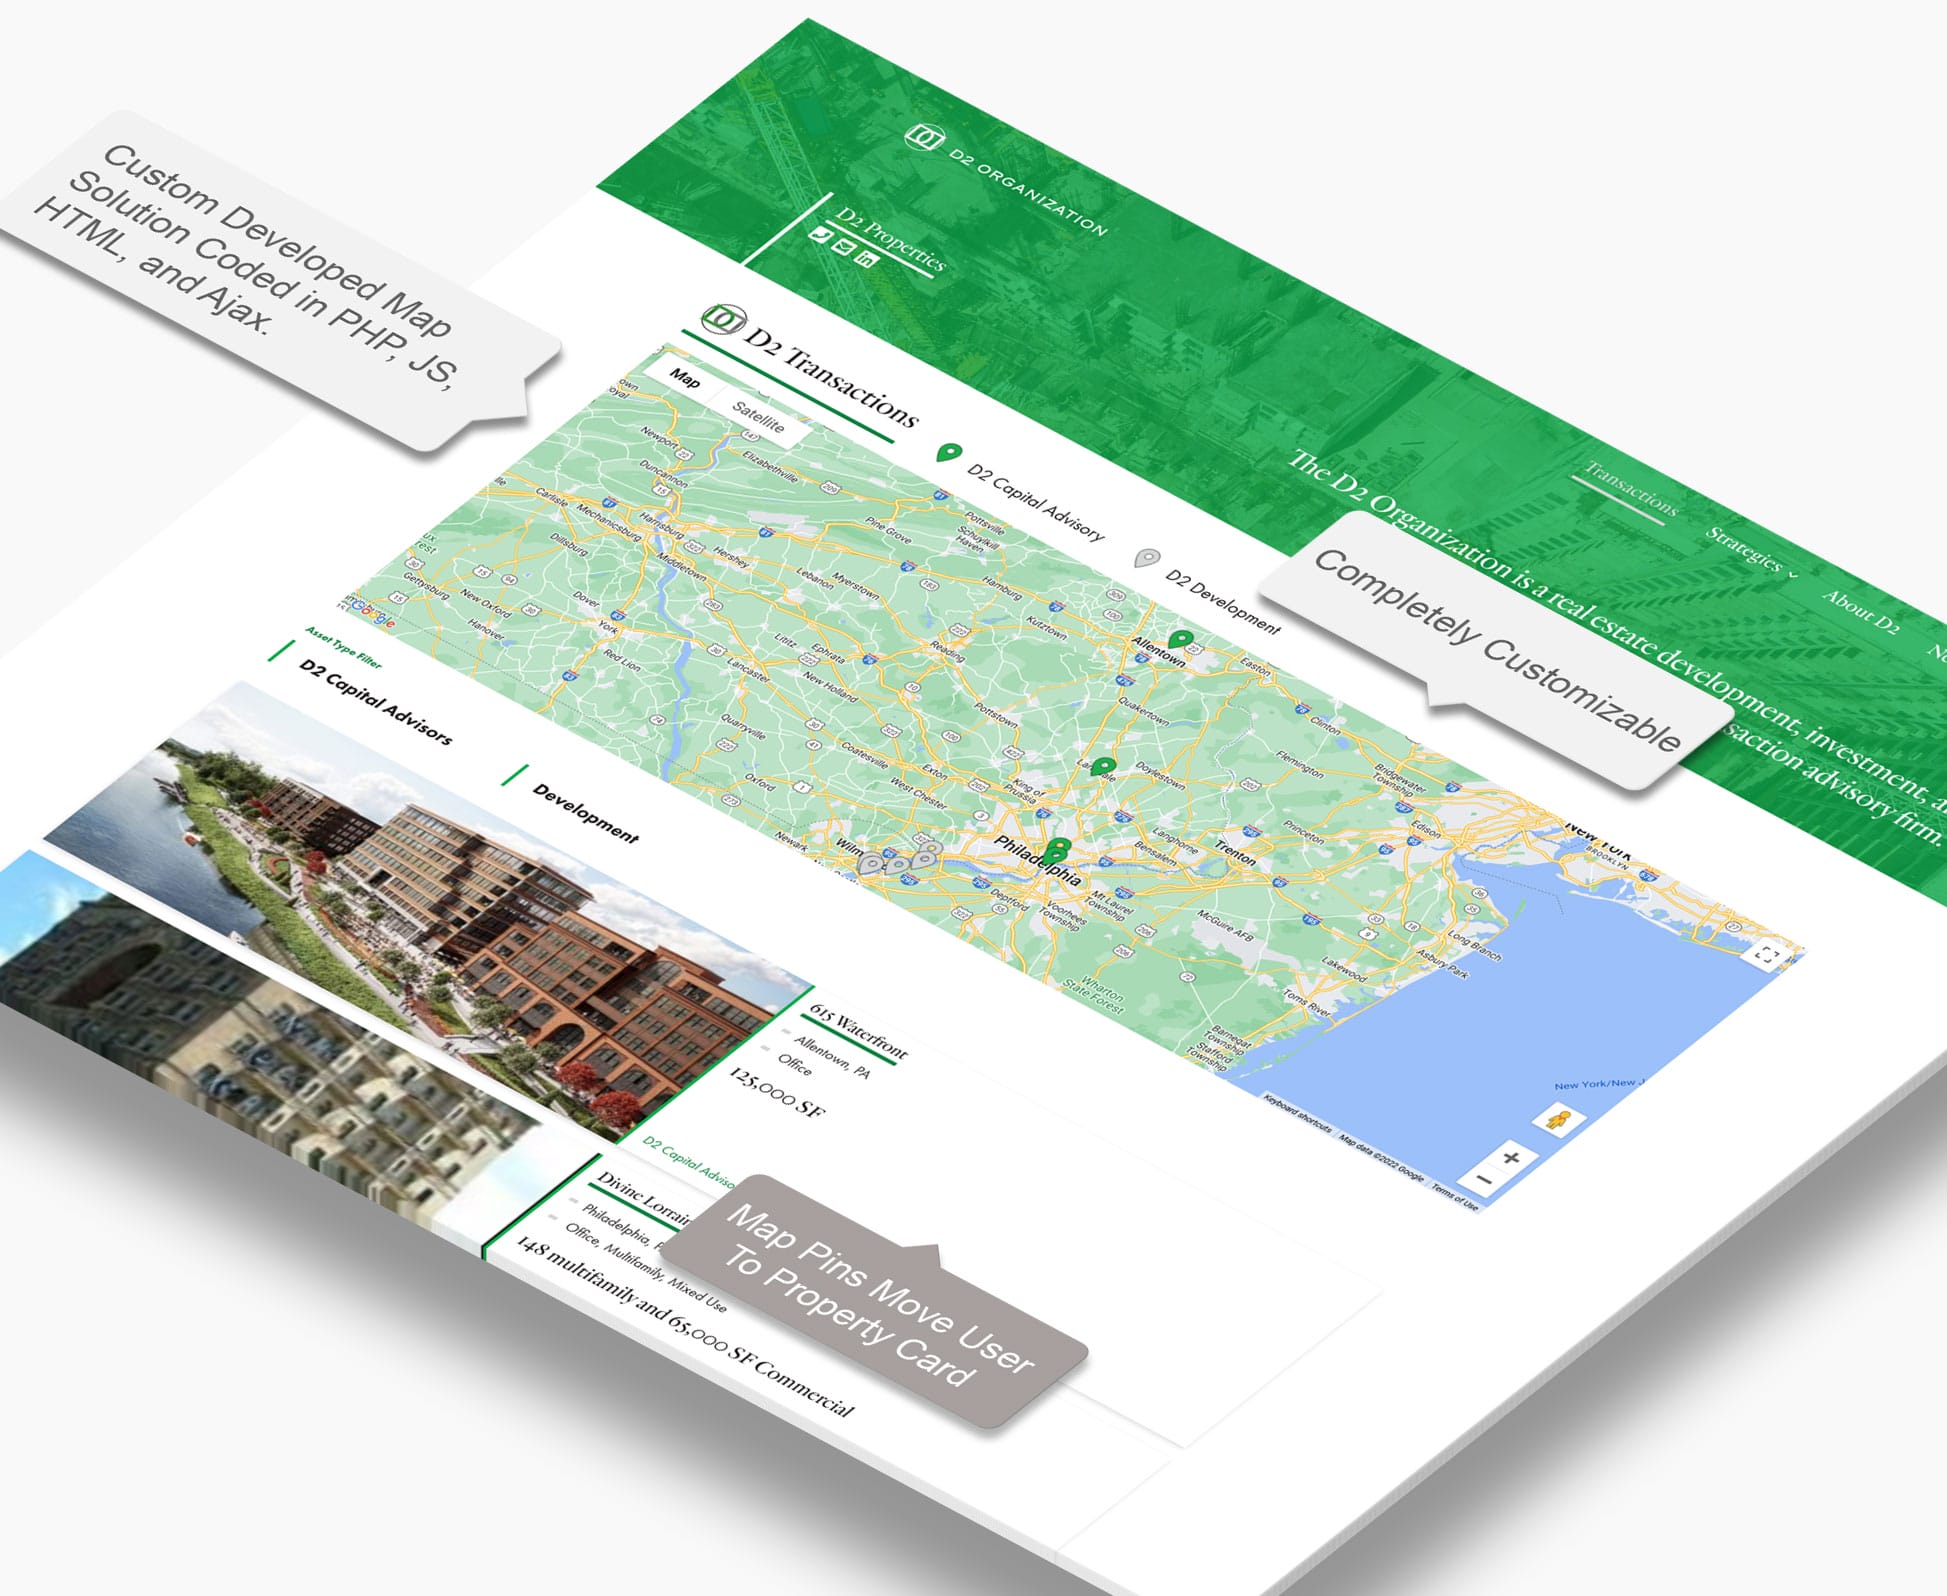Select the Map view type button
Viewport: 1947px width, 1596px height.
coord(685,378)
